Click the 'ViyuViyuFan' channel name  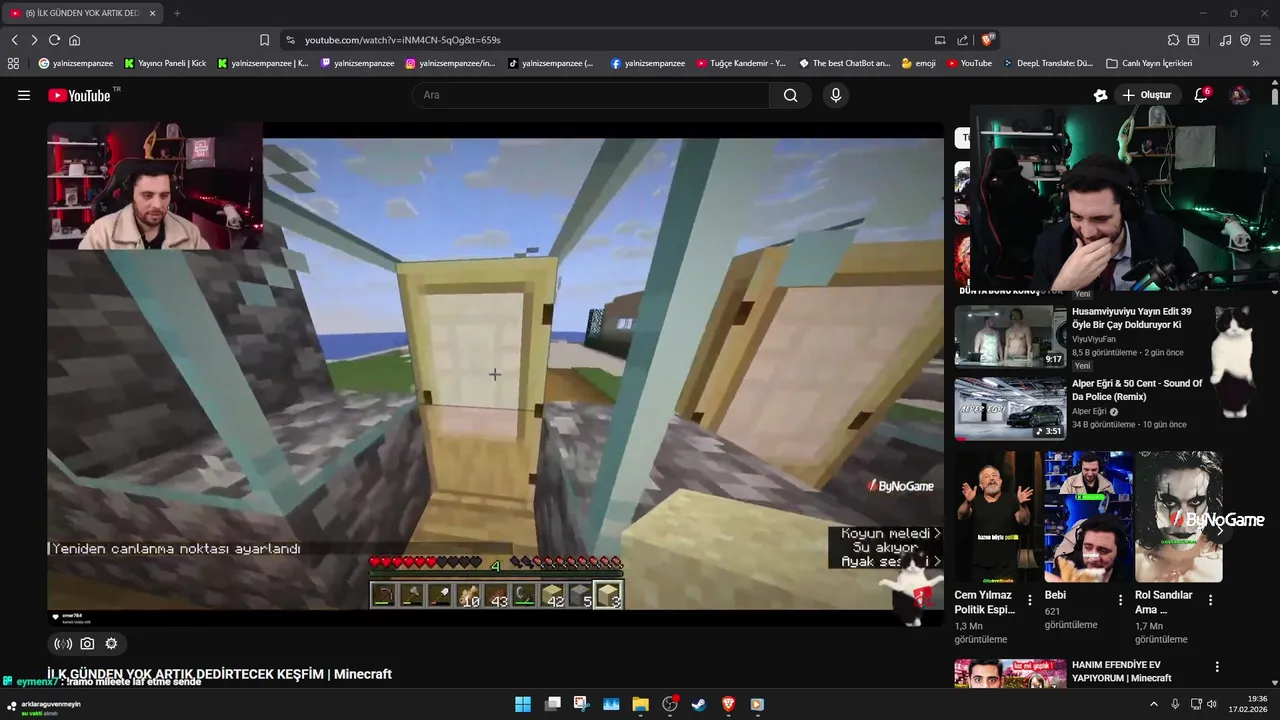1093,339
